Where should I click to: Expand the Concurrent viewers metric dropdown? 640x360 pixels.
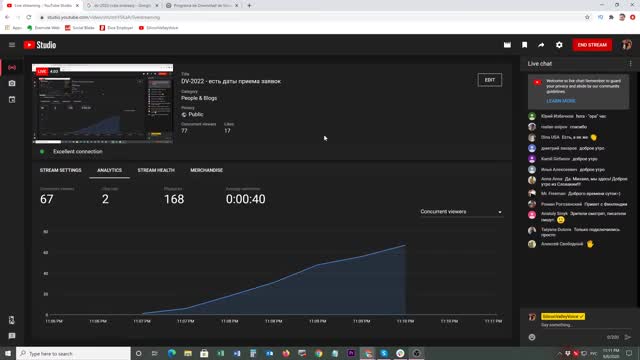pyautogui.click(x=461, y=212)
